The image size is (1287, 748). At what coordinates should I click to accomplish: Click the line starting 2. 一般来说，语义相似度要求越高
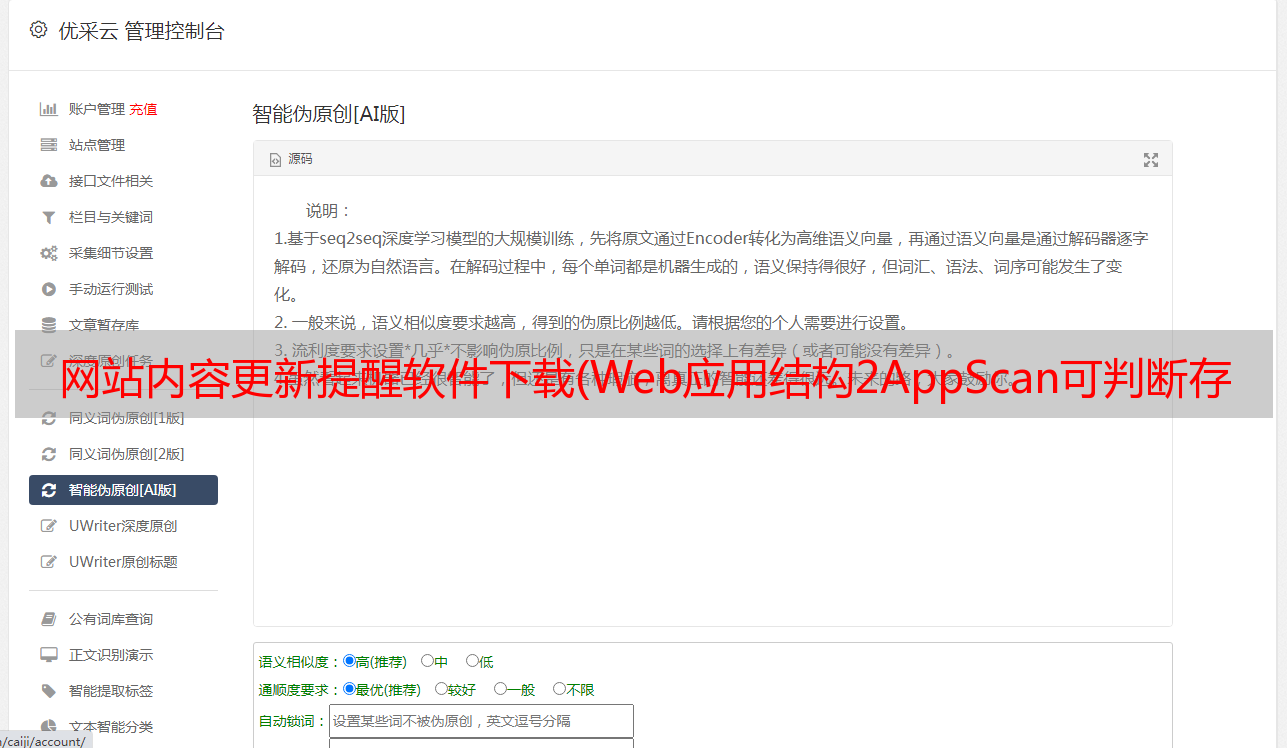tap(592, 323)
